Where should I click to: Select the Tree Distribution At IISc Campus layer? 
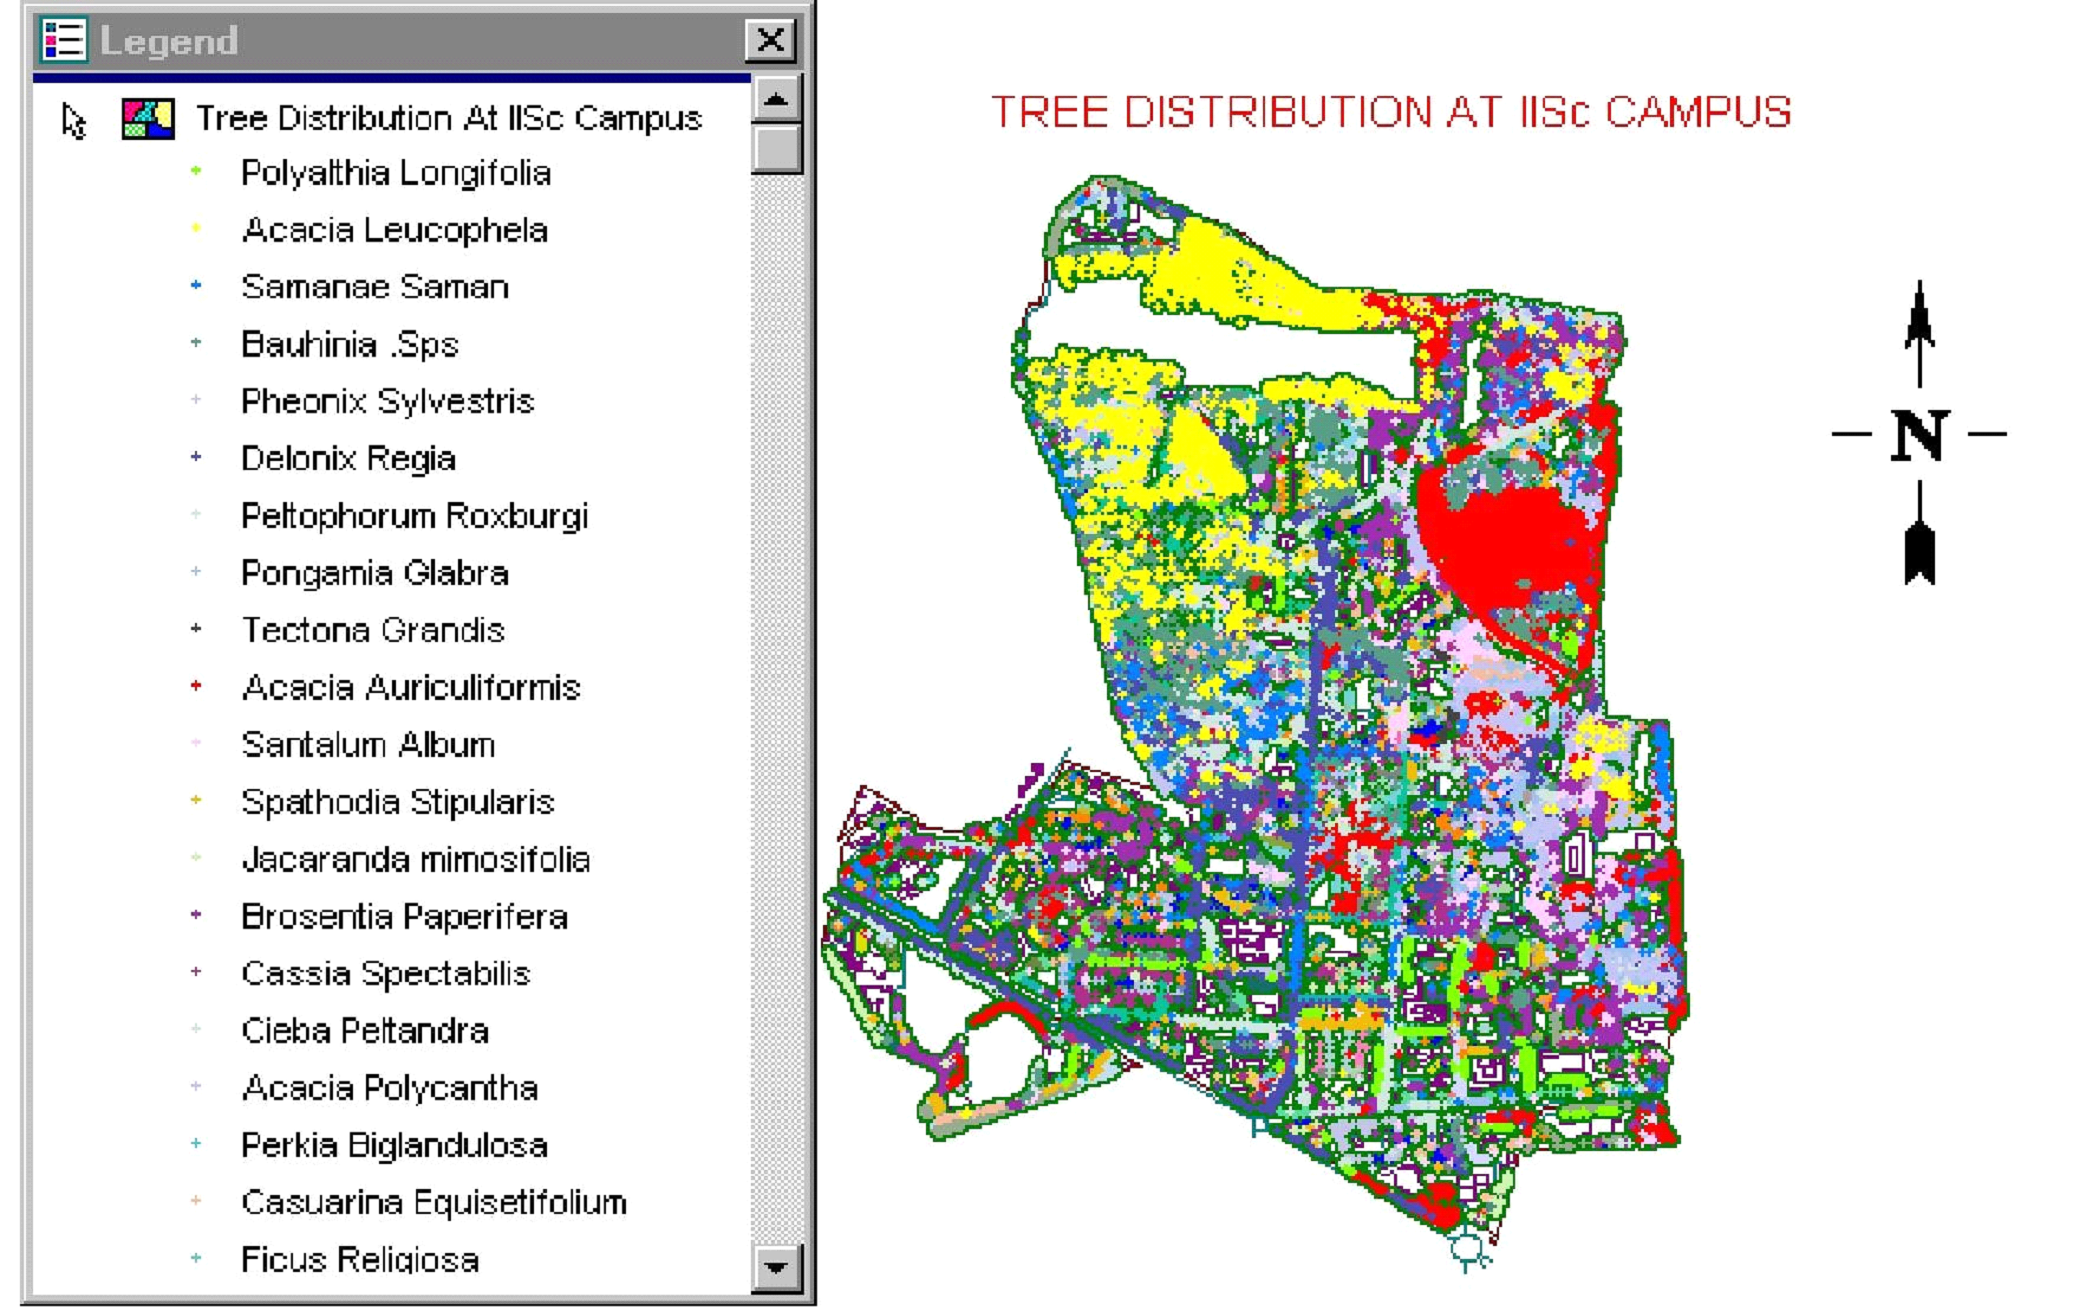448,118
